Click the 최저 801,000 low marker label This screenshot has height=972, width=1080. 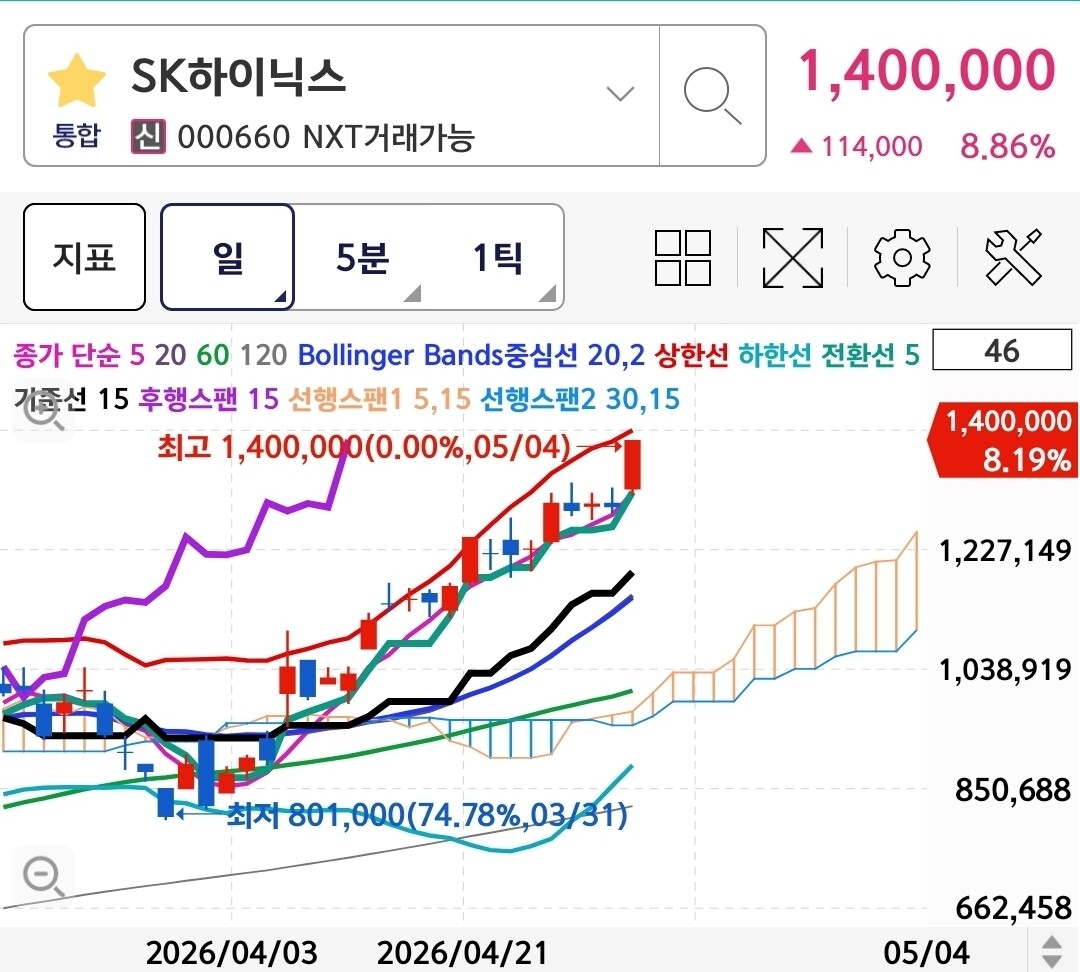(x=427, y=815)
